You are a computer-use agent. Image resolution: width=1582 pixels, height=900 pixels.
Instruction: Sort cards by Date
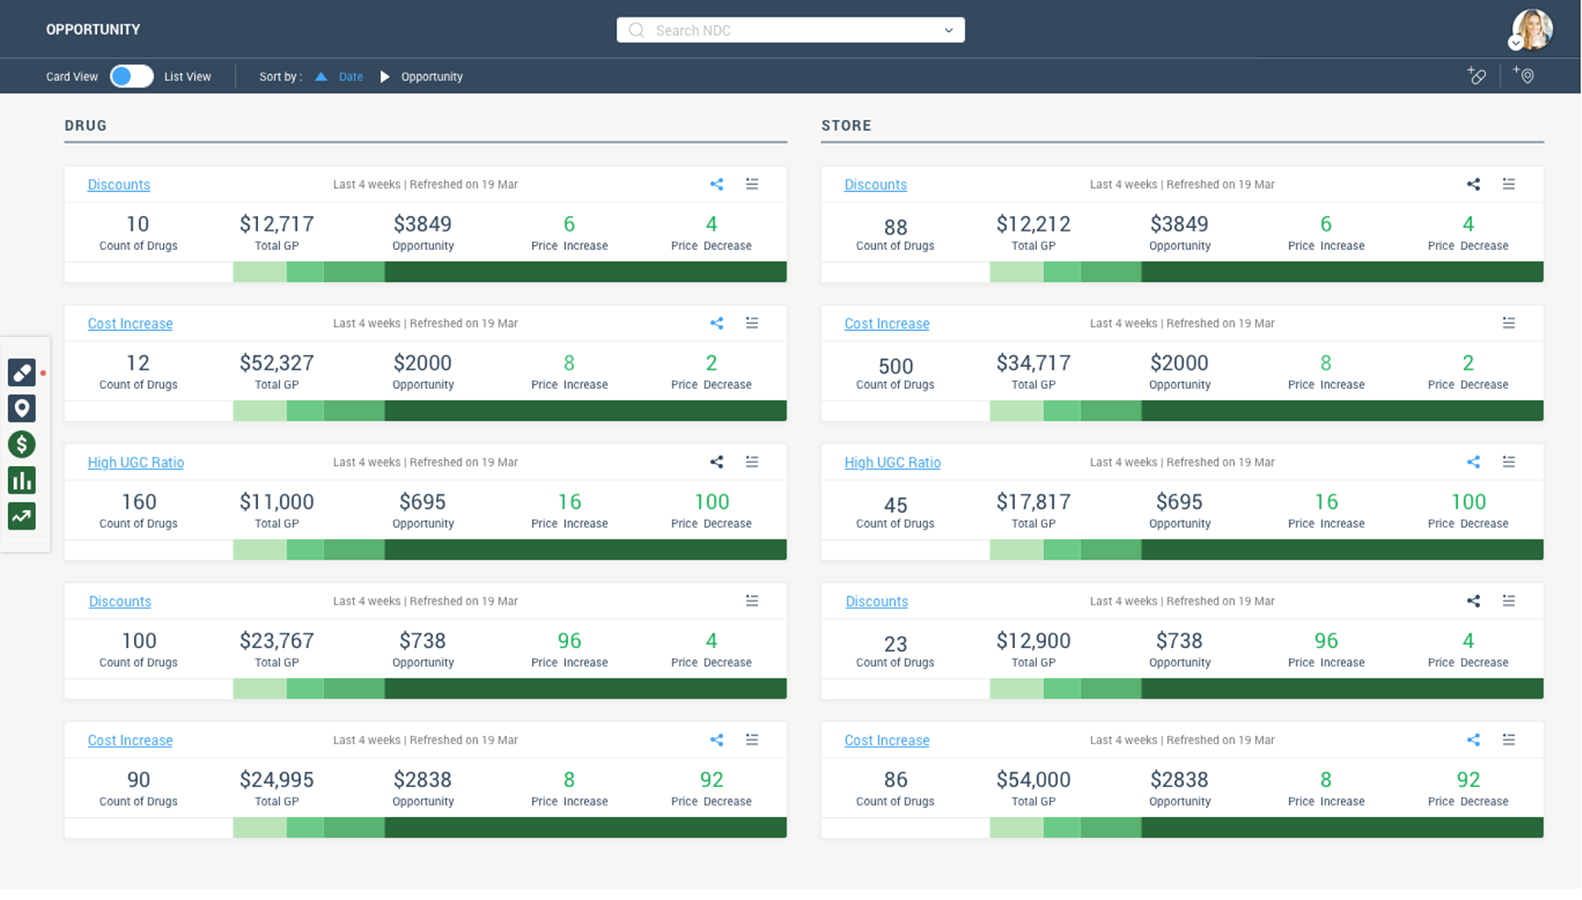(351, 77)
